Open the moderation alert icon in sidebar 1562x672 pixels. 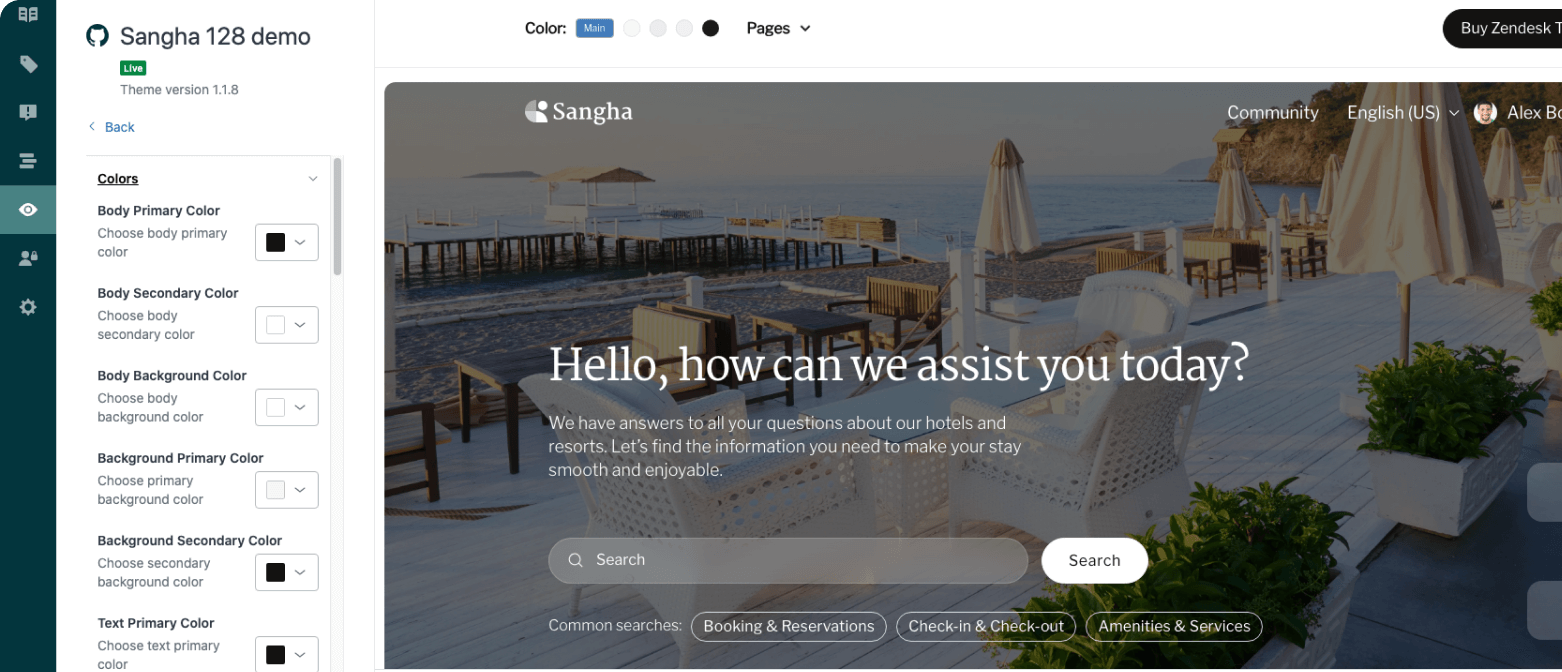pos(28,113)
